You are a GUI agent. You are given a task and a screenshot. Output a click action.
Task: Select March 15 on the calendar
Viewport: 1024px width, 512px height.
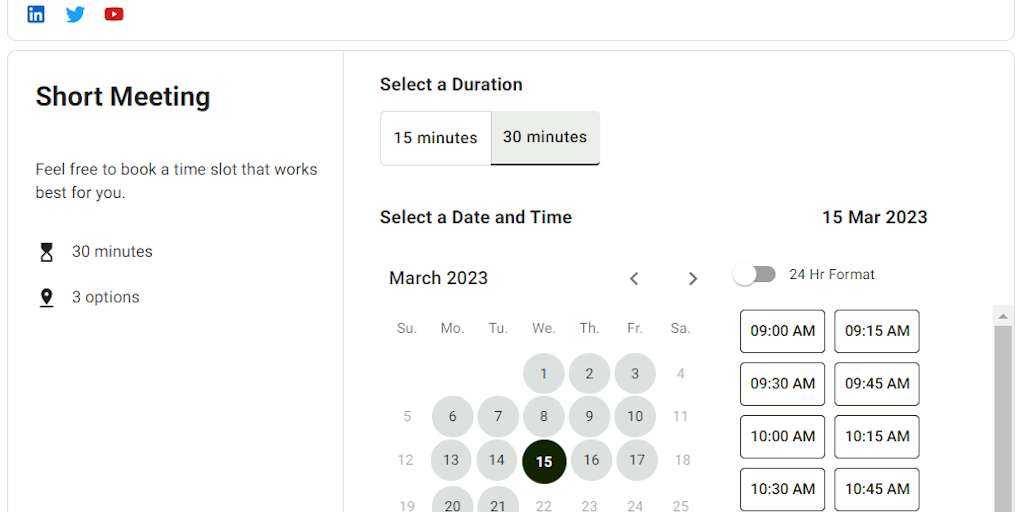[544, 461]
